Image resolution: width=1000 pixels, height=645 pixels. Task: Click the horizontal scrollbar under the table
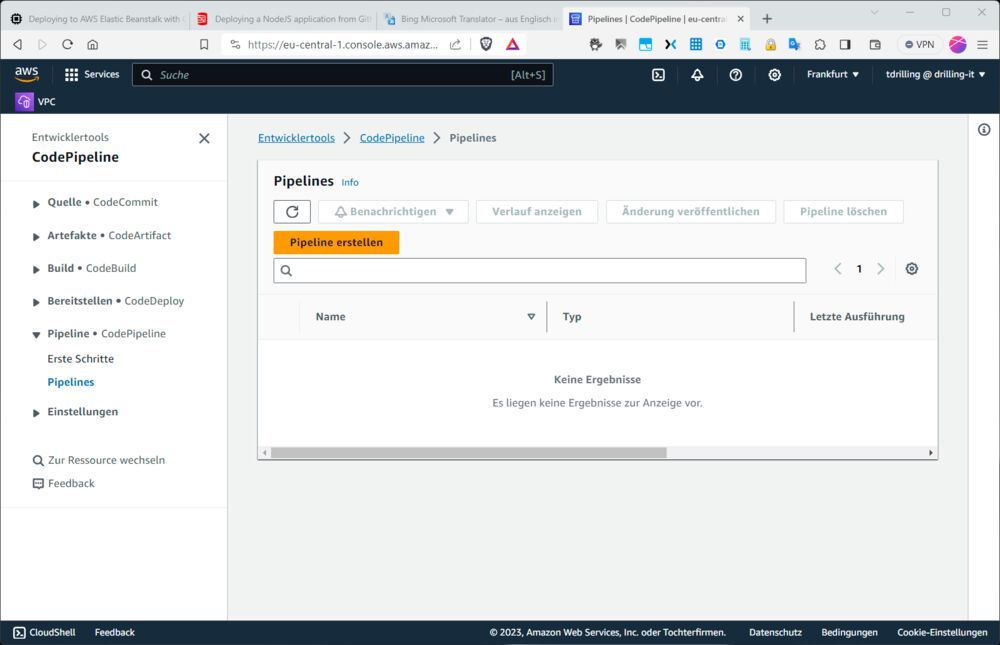468,453
